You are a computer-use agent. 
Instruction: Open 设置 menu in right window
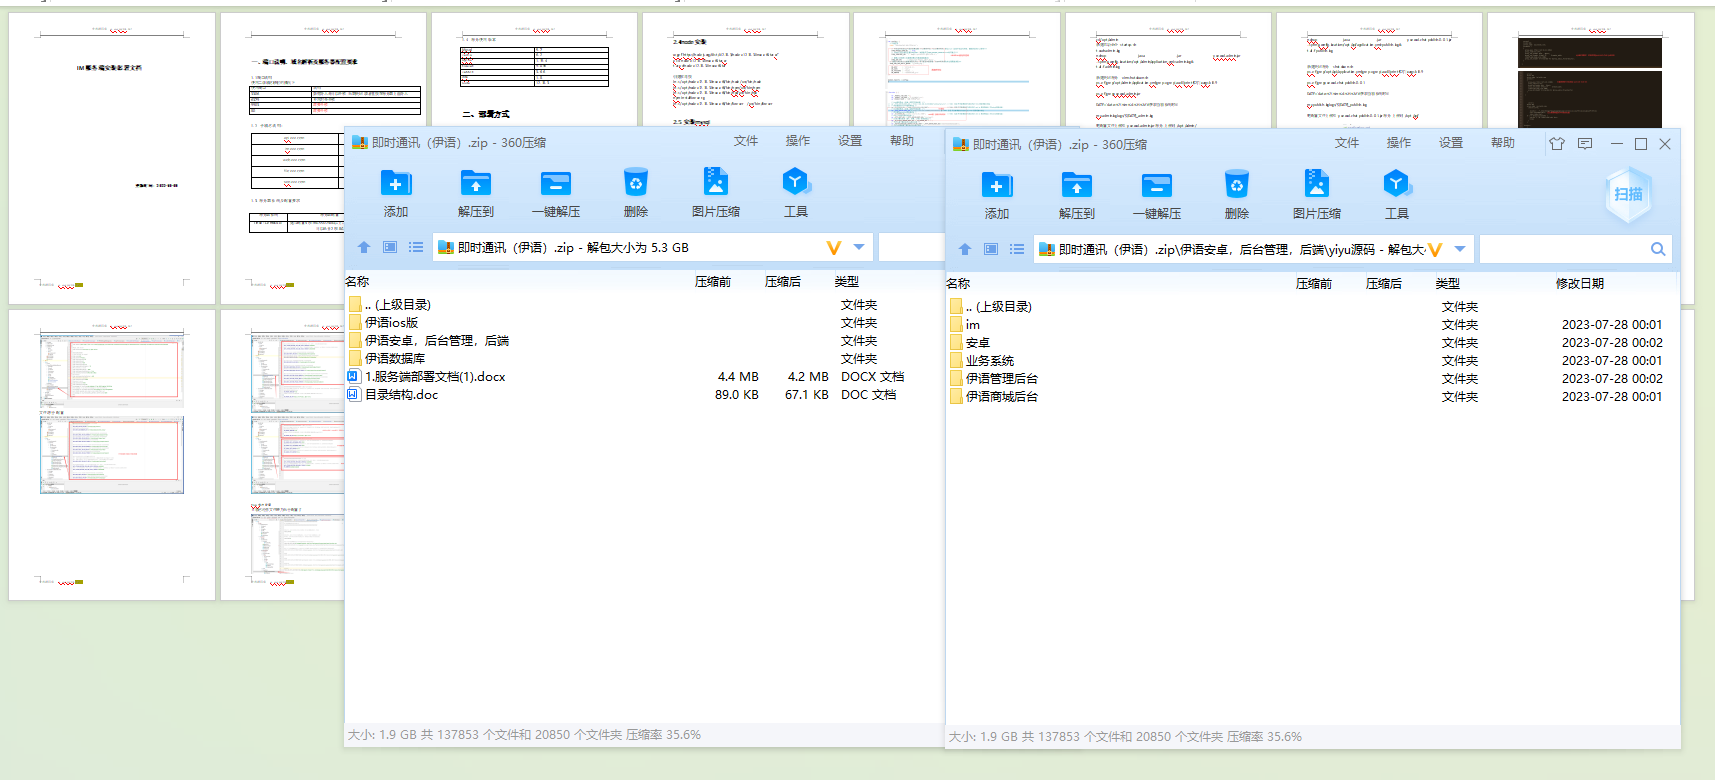click(x=1451, y=143)
